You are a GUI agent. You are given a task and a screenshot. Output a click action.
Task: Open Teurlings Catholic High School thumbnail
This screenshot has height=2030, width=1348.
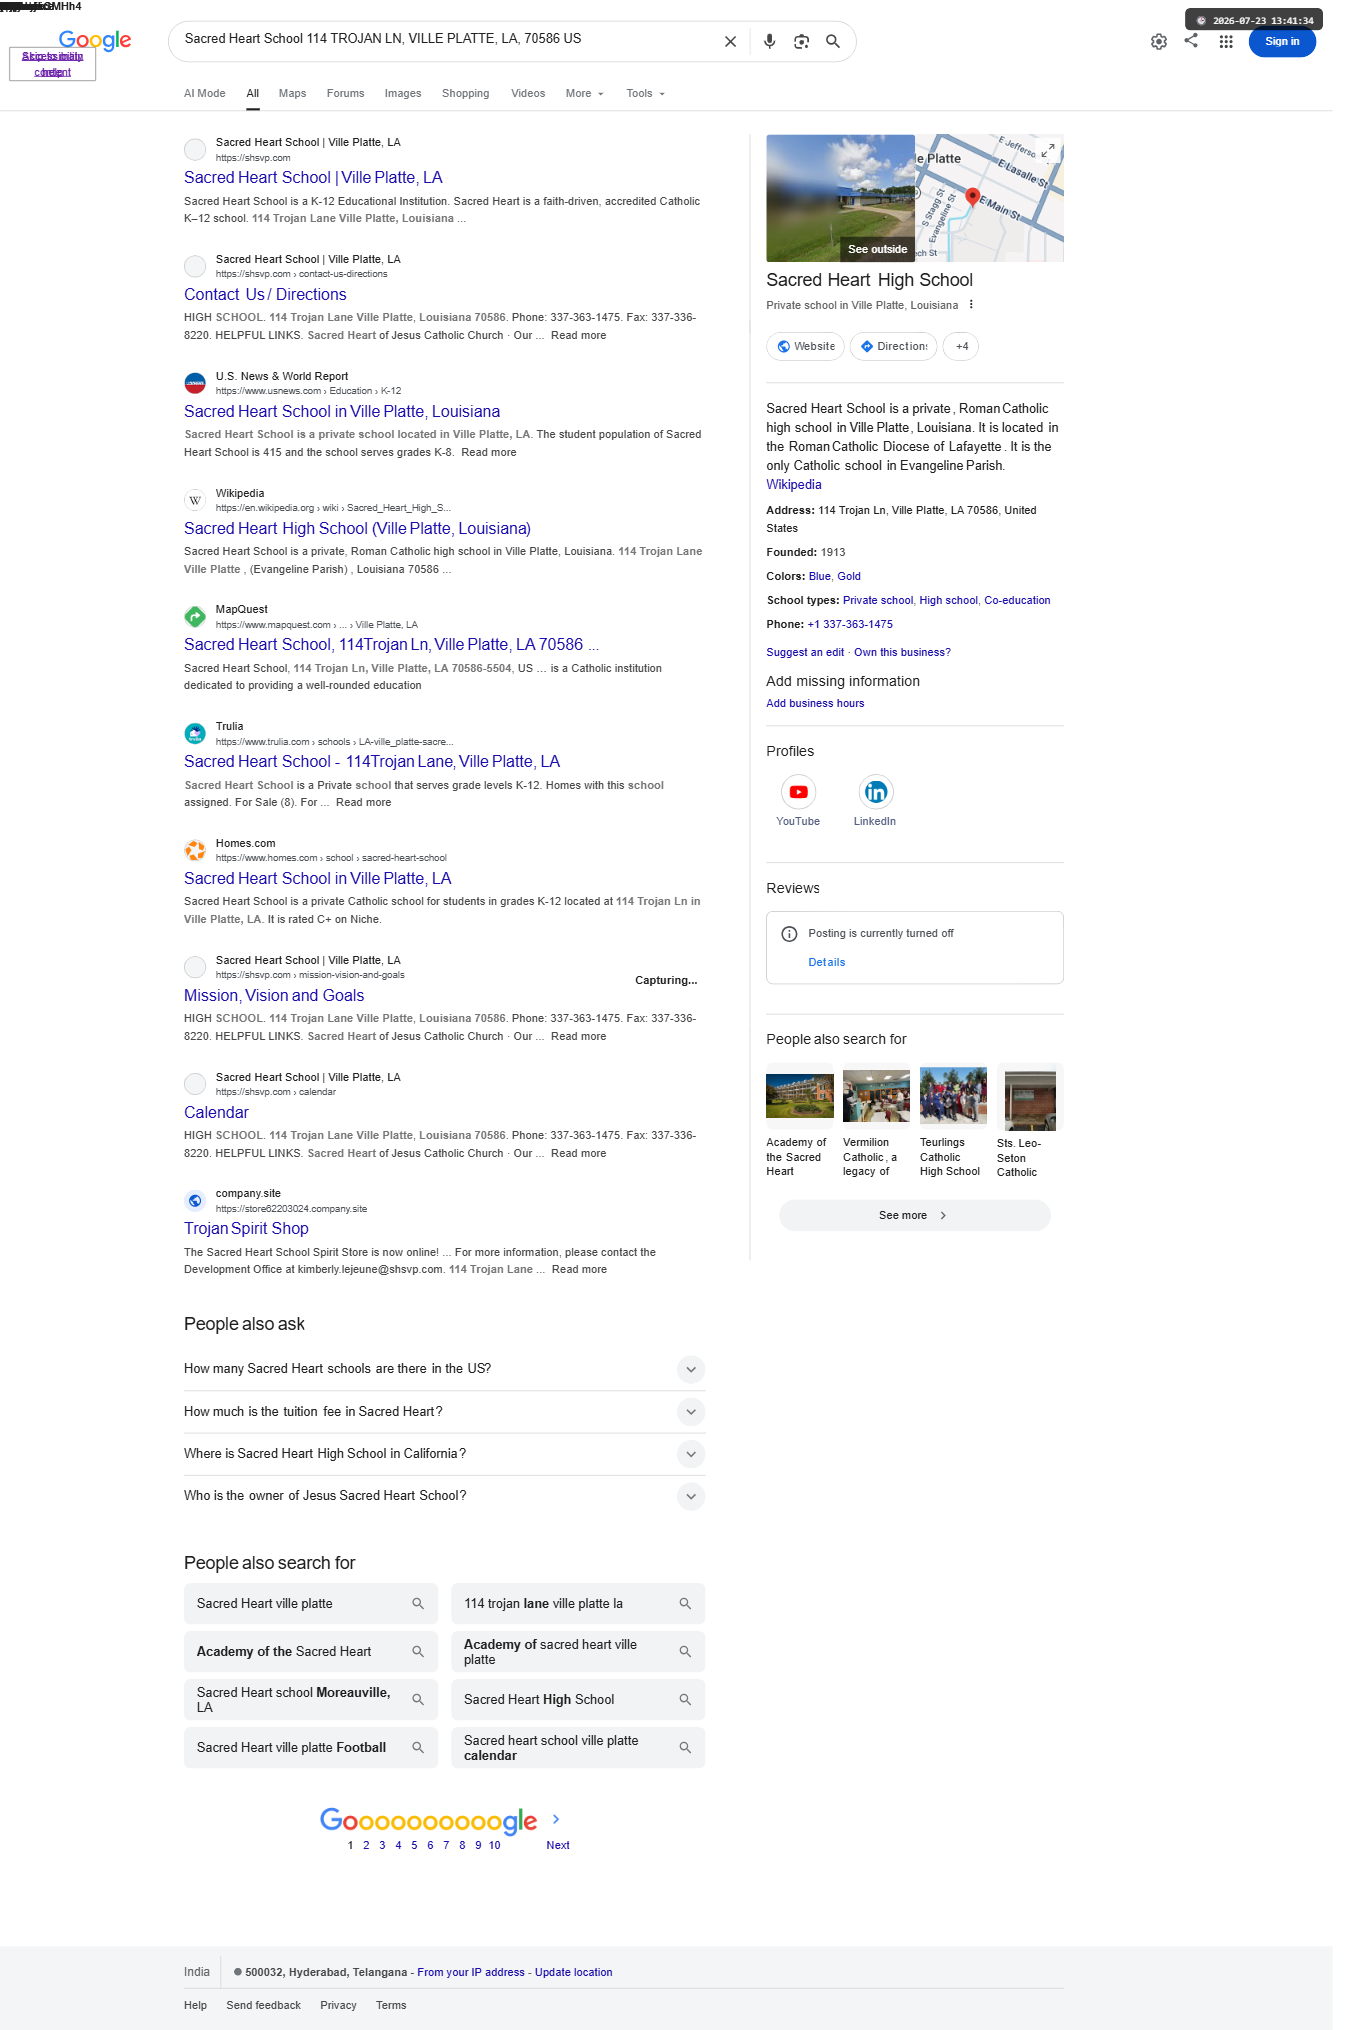953,1096
